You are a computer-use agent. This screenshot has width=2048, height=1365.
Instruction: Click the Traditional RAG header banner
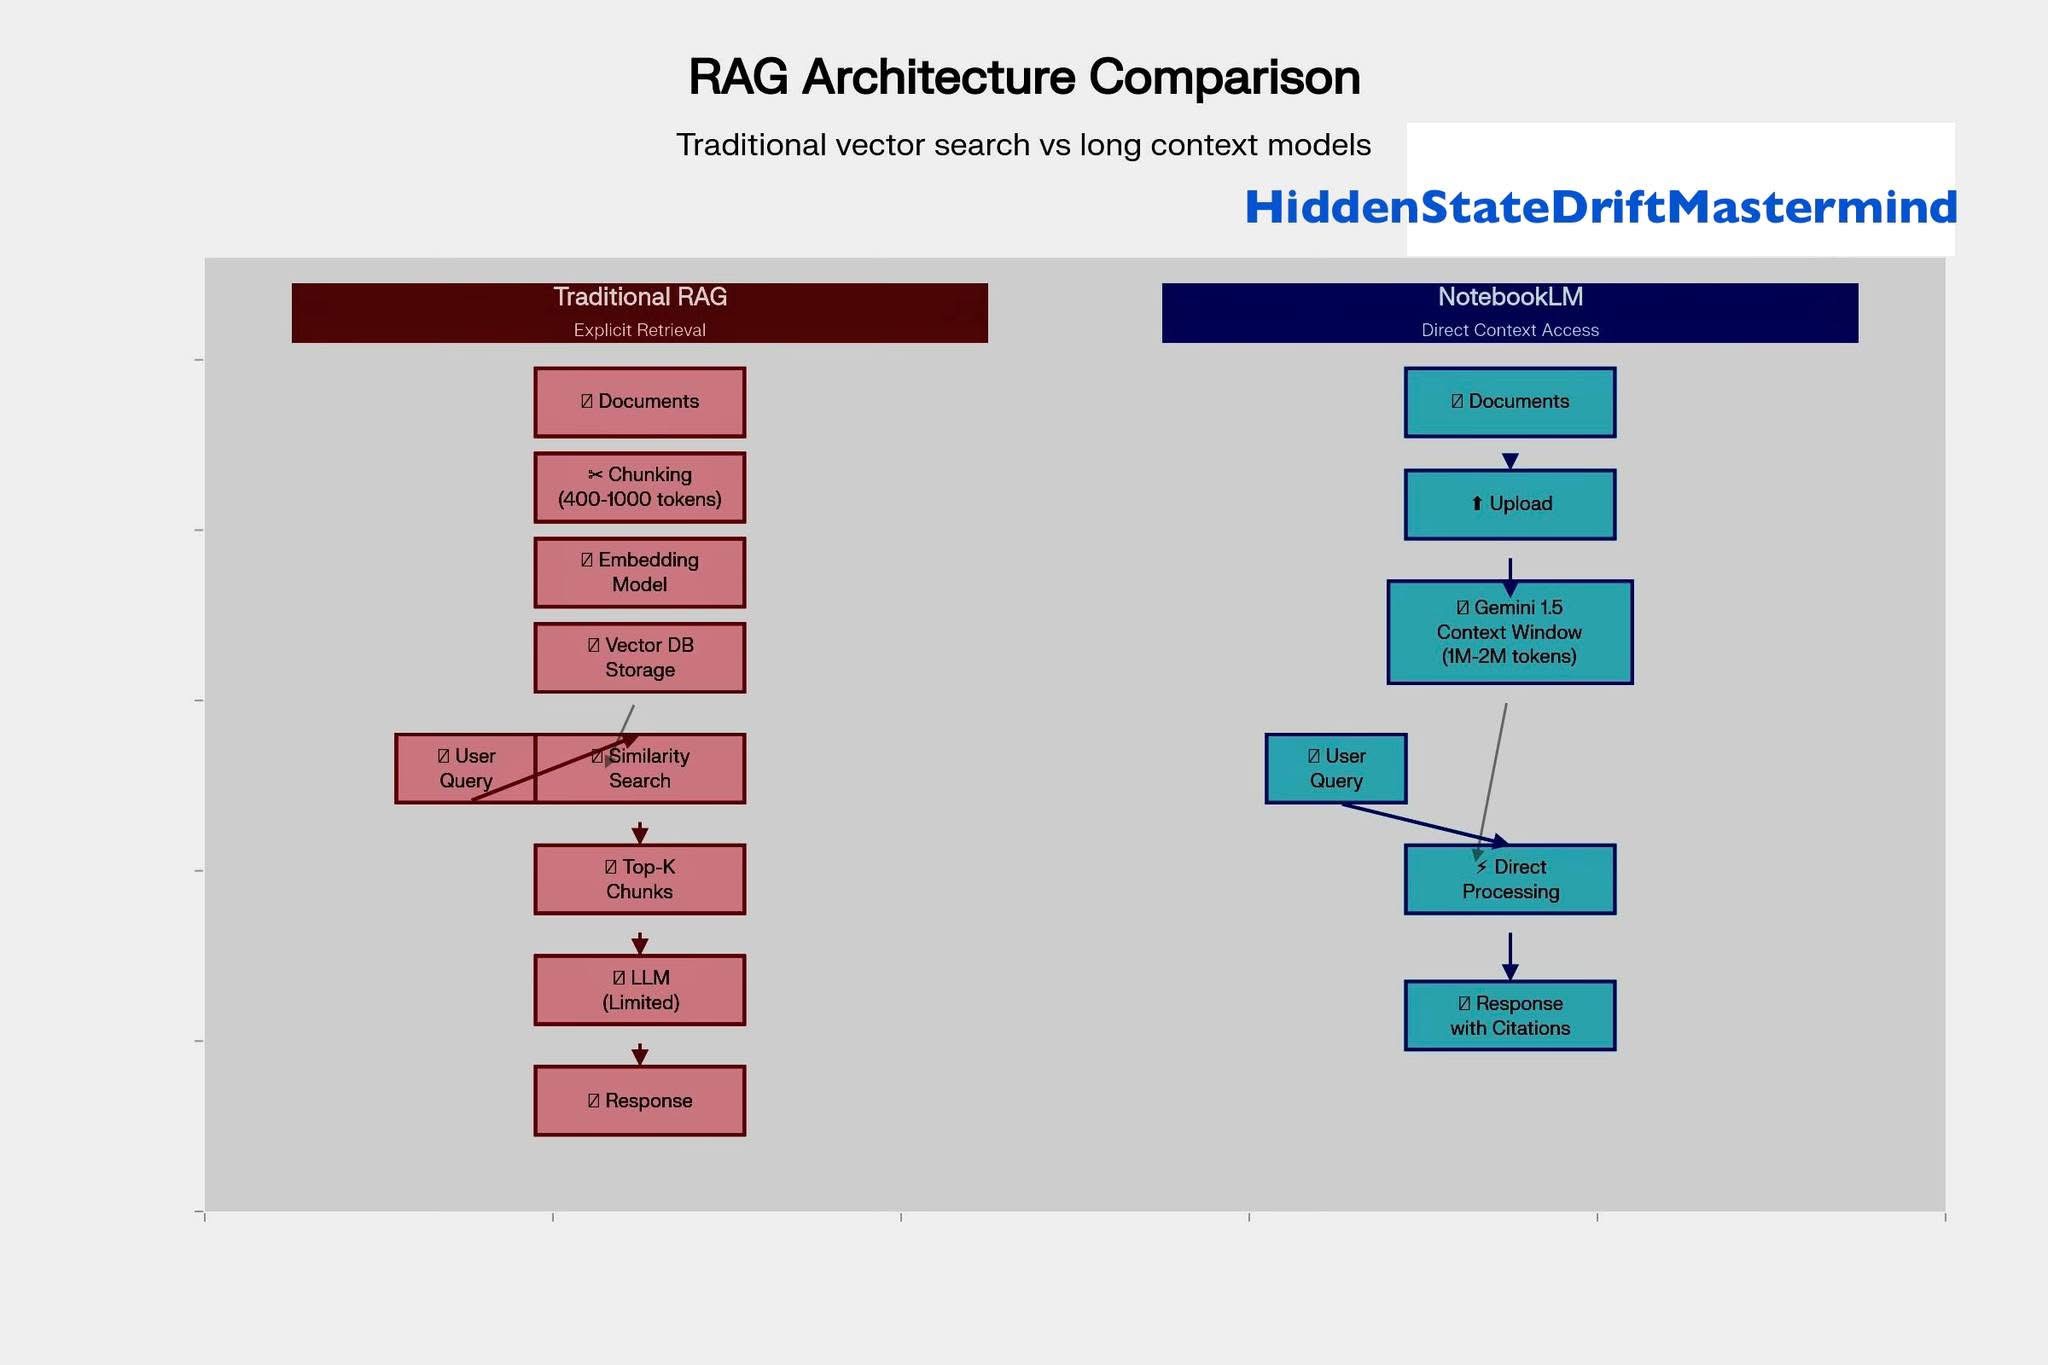(639, 312)
